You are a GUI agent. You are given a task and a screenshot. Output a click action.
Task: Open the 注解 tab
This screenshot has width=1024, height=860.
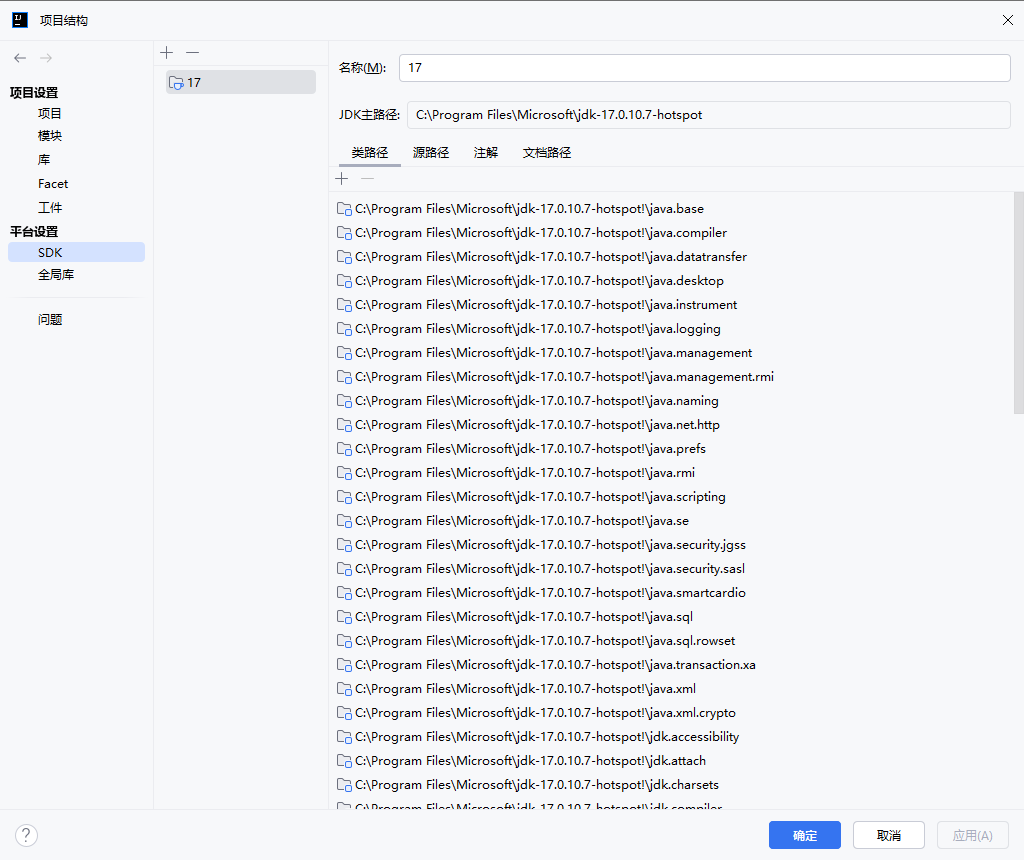[x=486, y=153]
